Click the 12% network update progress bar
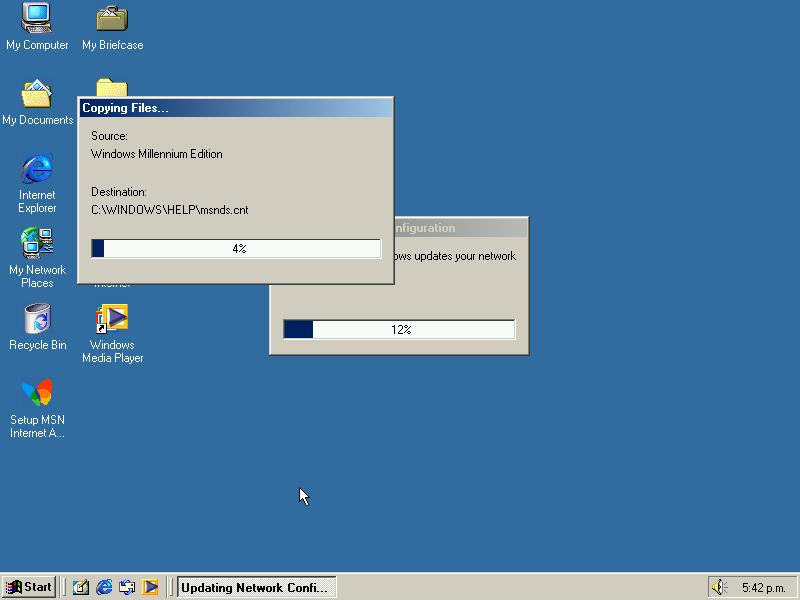Screen dimensions: 800x600 399,330
